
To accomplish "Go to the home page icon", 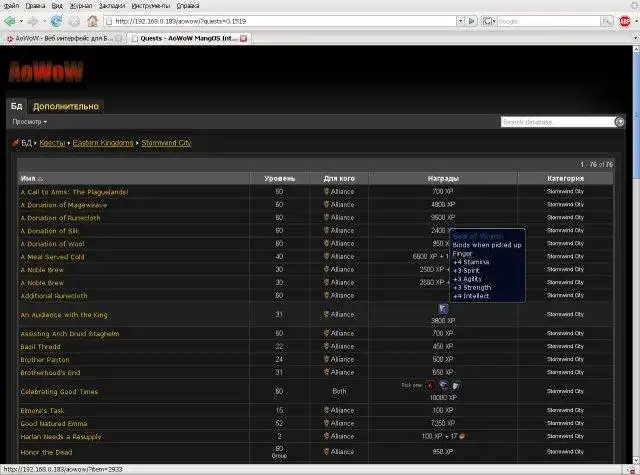I will coord(93,21).
